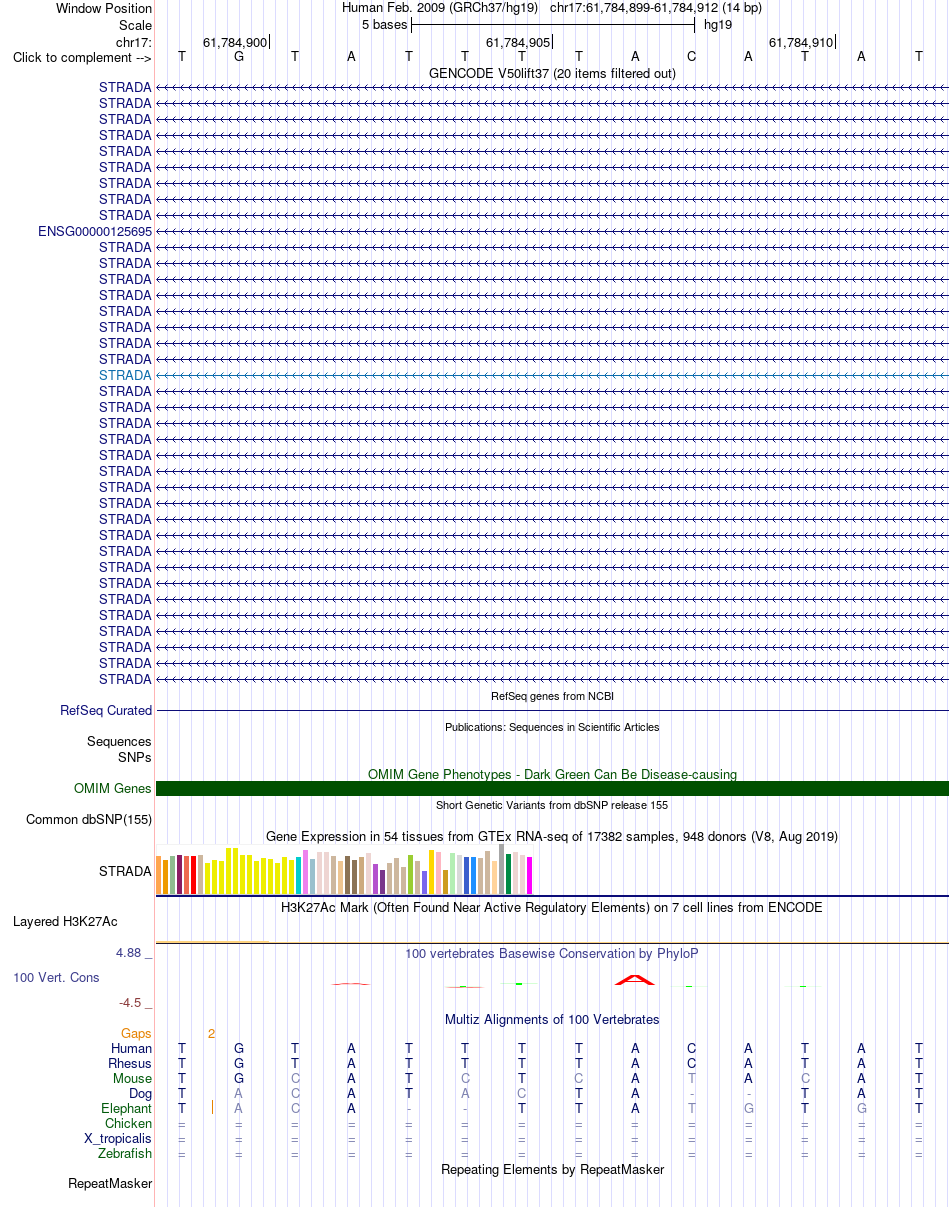Click the 4.88 PhyloP upper value

[134, 953]
